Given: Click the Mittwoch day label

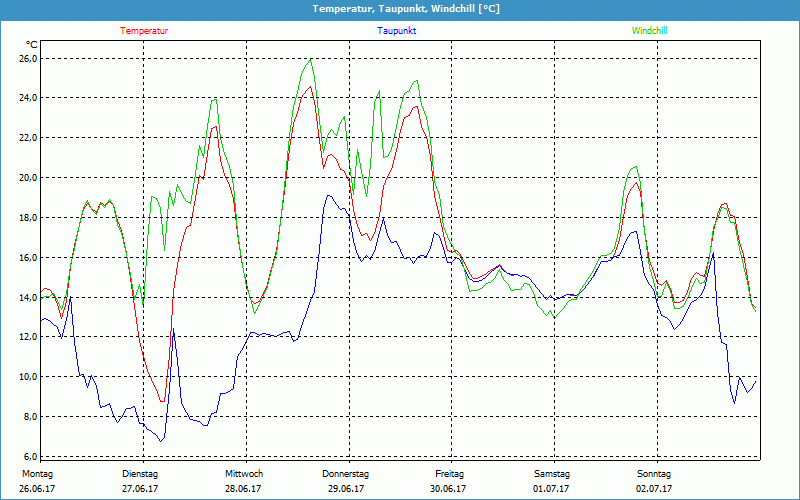Looking at the screenshot, I should point(244,474).
